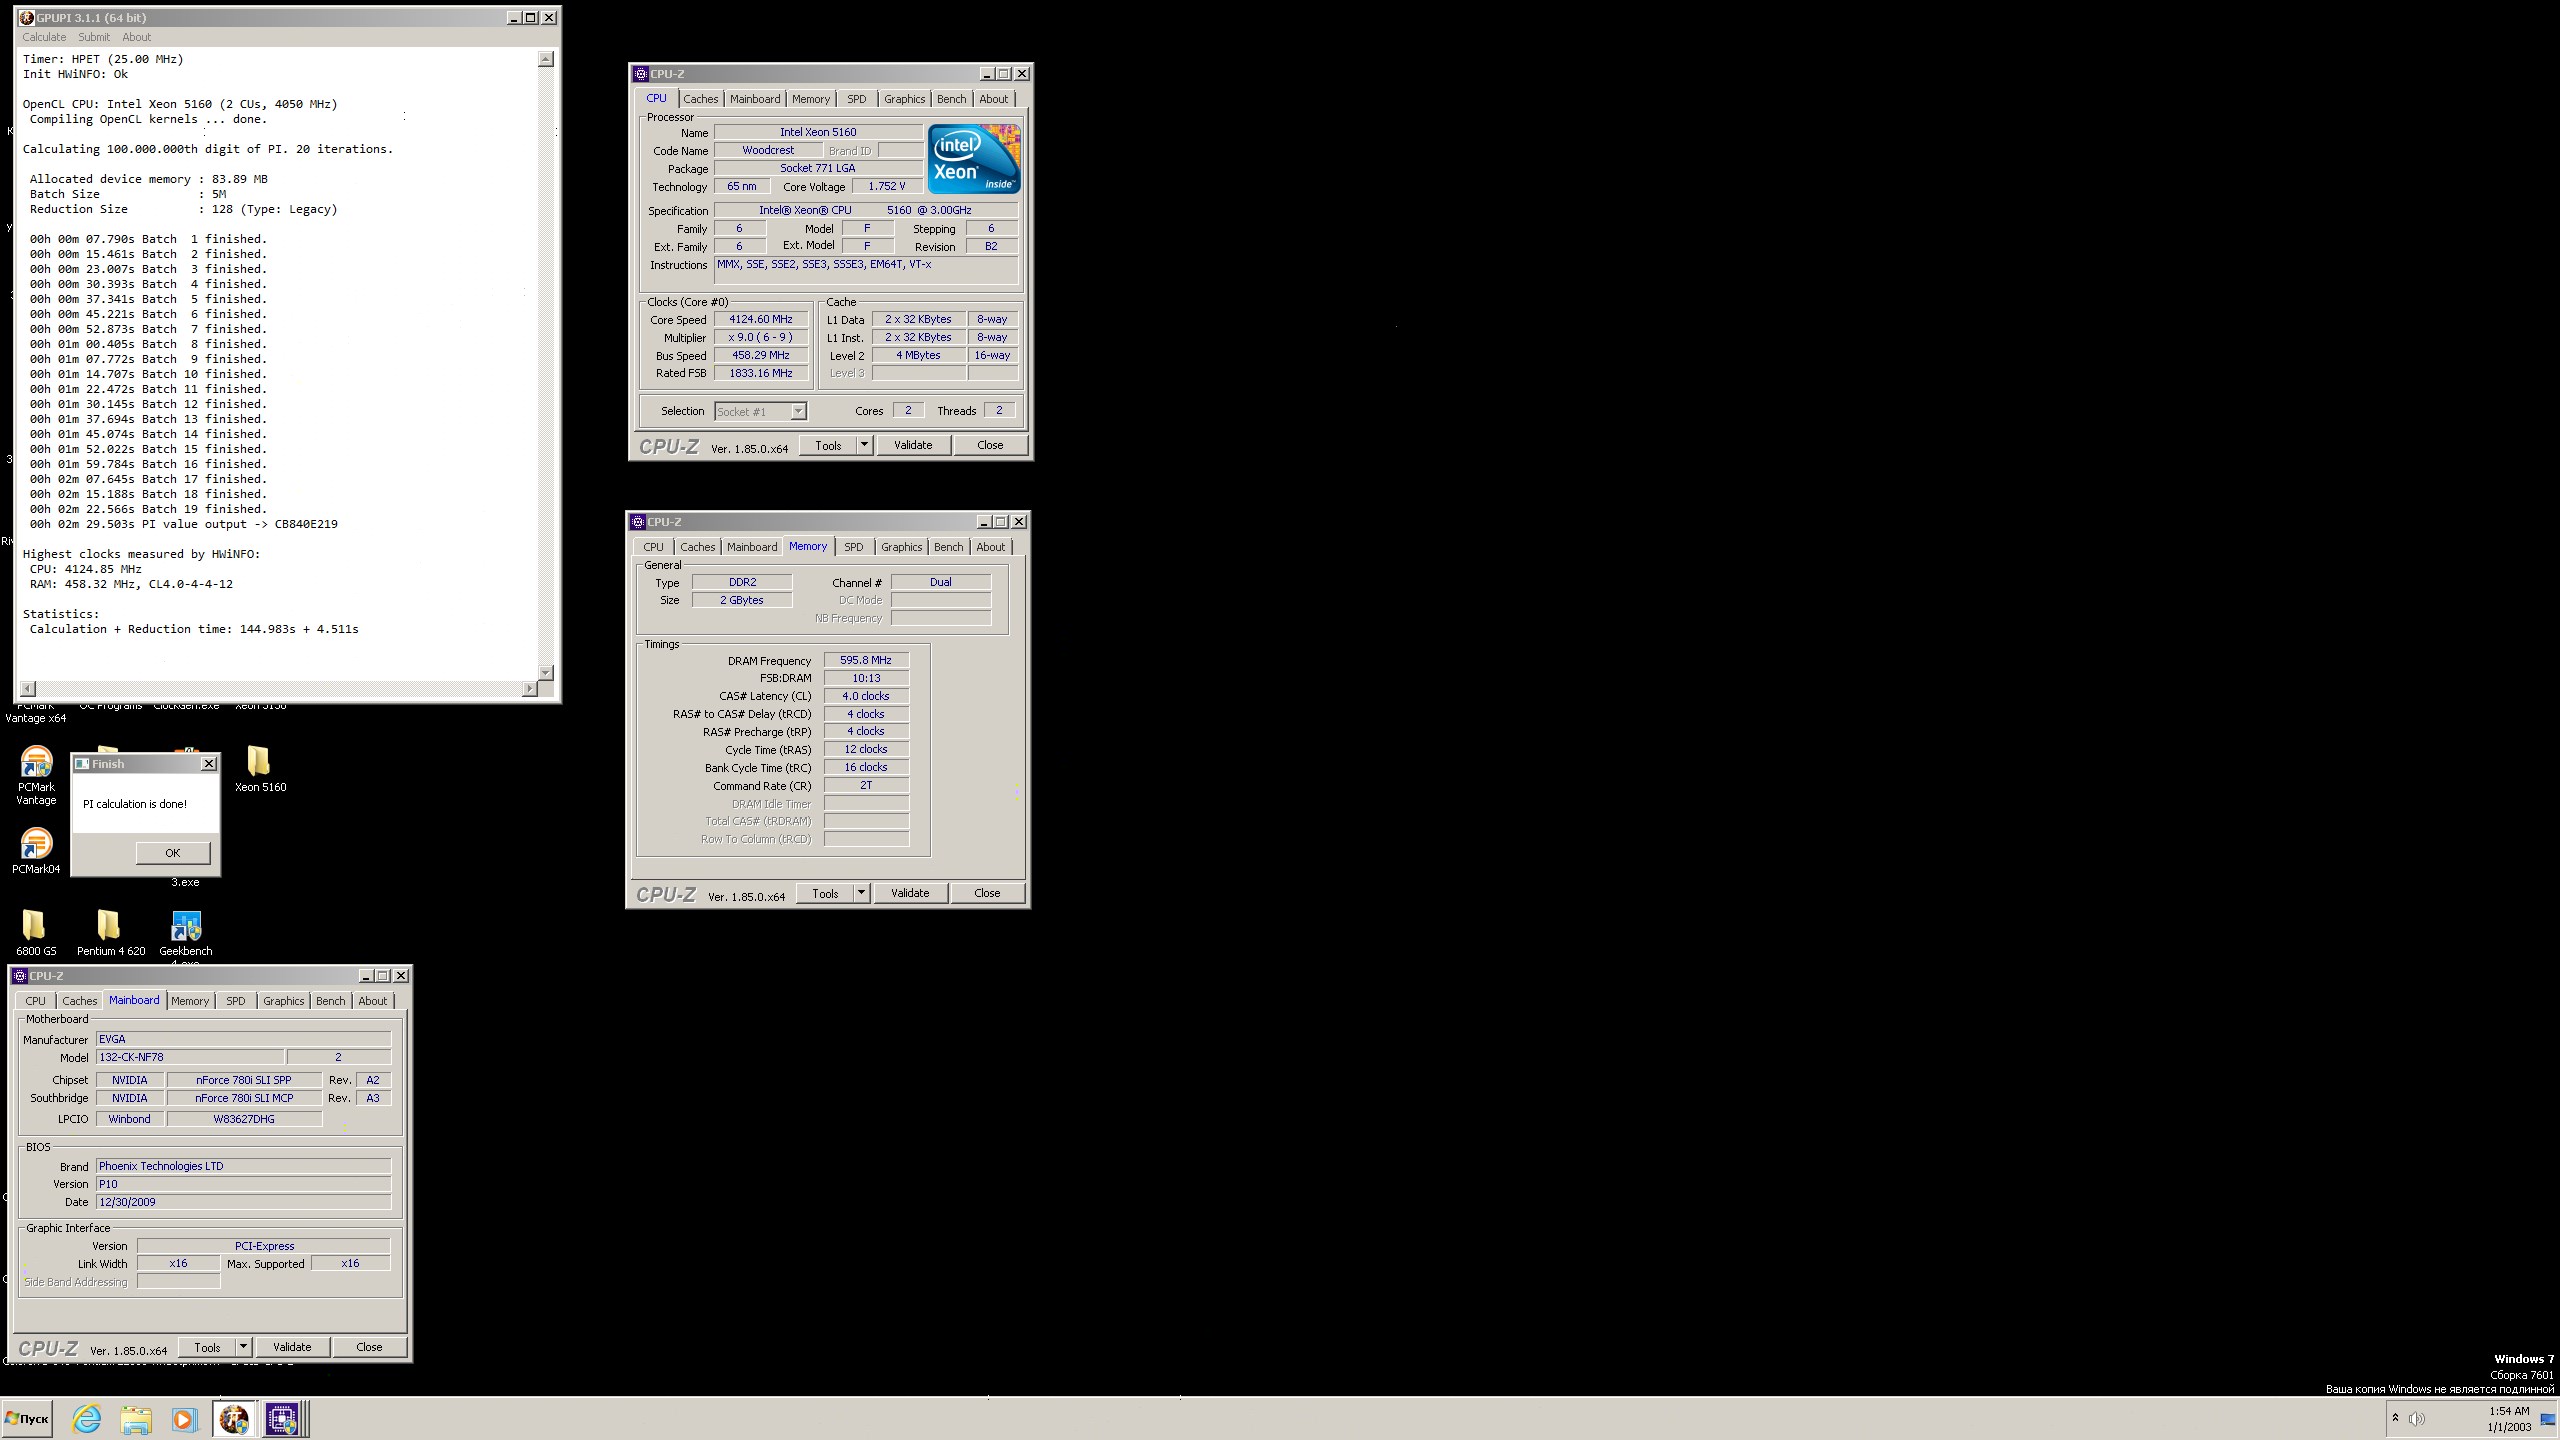The height and width of the screenshot is (1440, 2560).
Task: Expand Tools dropdown arrow in Memory window
Action: [861, 893]
